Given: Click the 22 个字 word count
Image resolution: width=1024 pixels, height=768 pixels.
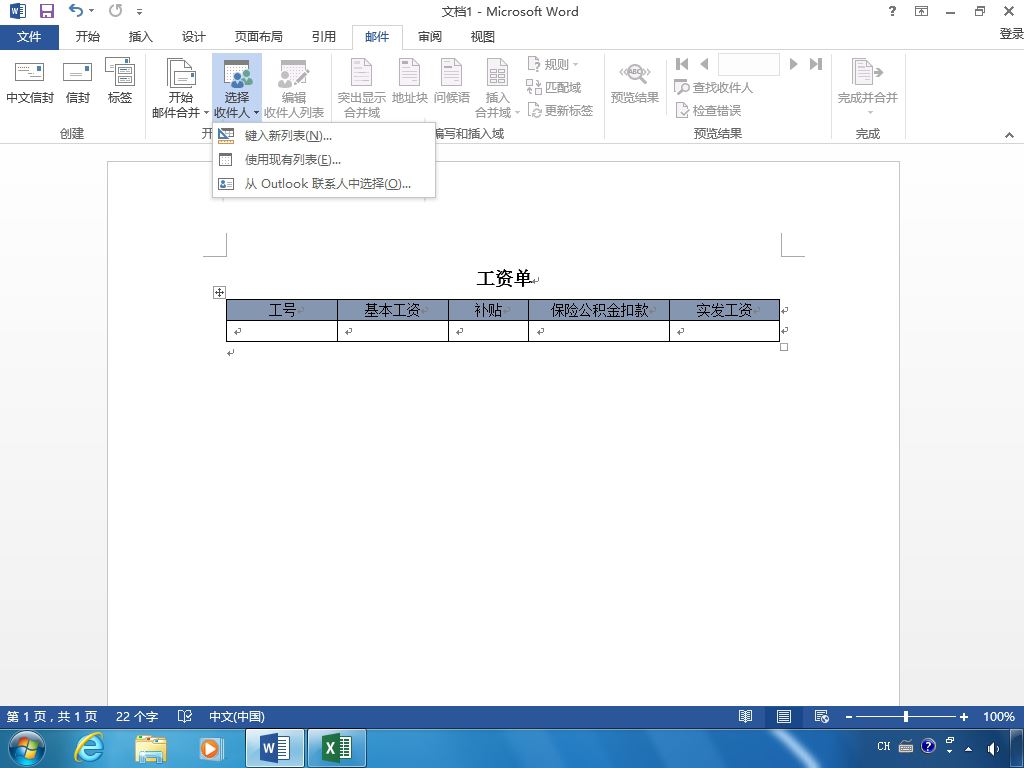Looking at the screenshot, I should 137,716.
